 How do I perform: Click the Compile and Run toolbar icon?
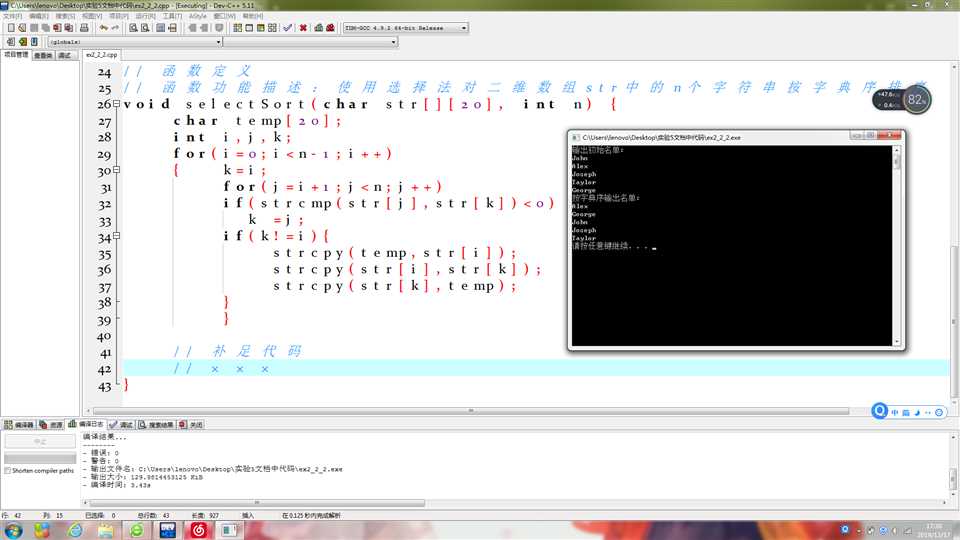(260, 28)
